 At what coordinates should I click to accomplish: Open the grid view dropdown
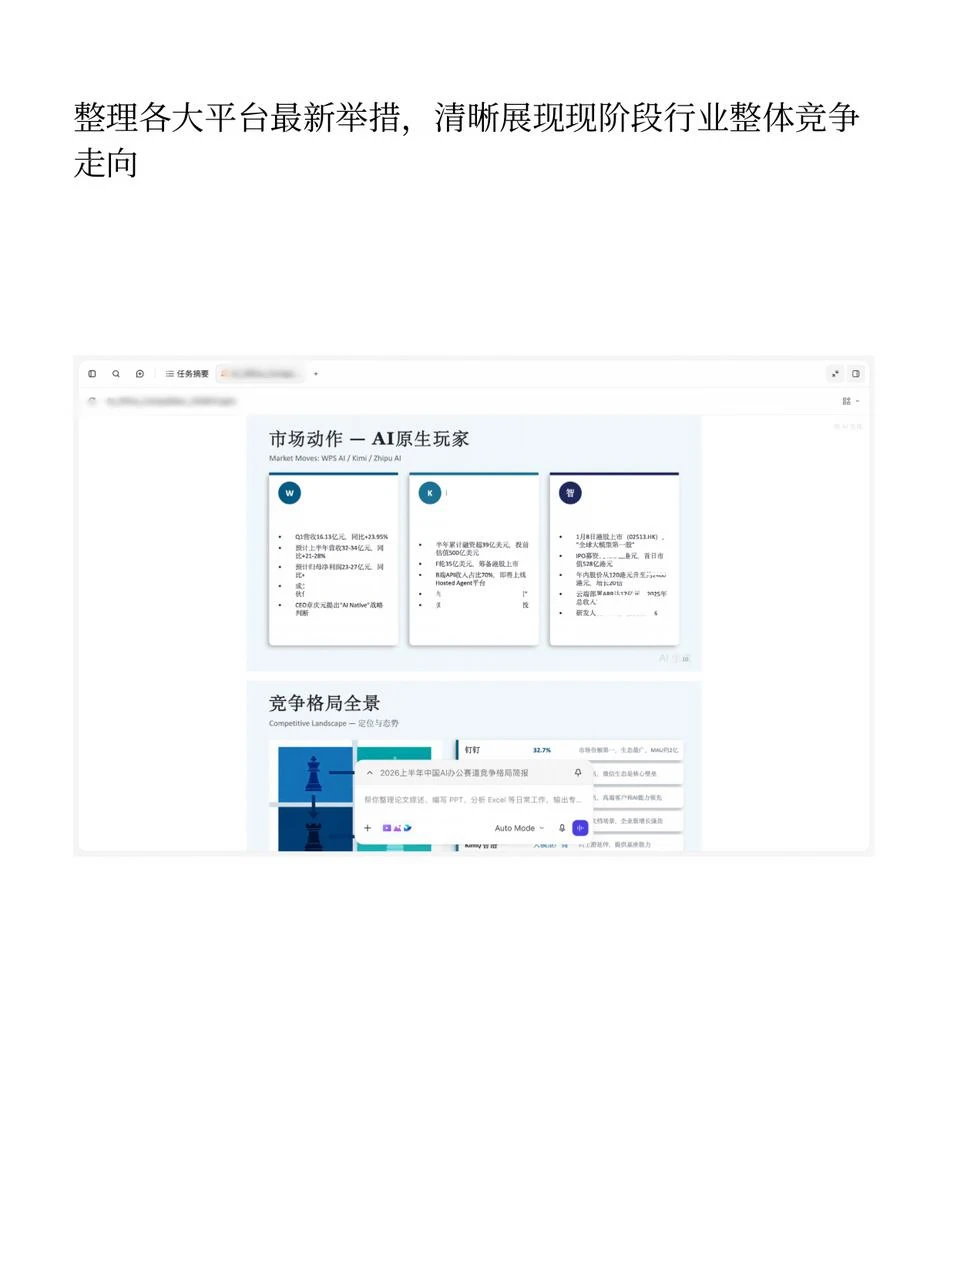(850, 401)
